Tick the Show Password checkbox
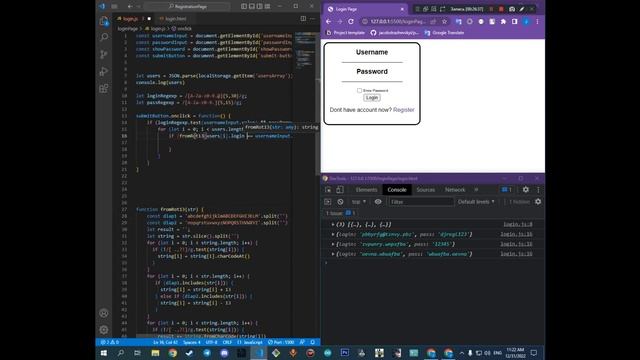Screen dimensions: 640x360 point(359,90)
